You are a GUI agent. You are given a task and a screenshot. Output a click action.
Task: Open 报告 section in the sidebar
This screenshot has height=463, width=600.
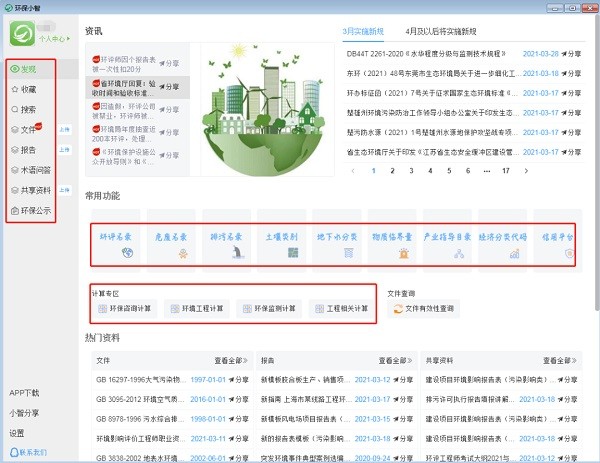tap(24, 150)
